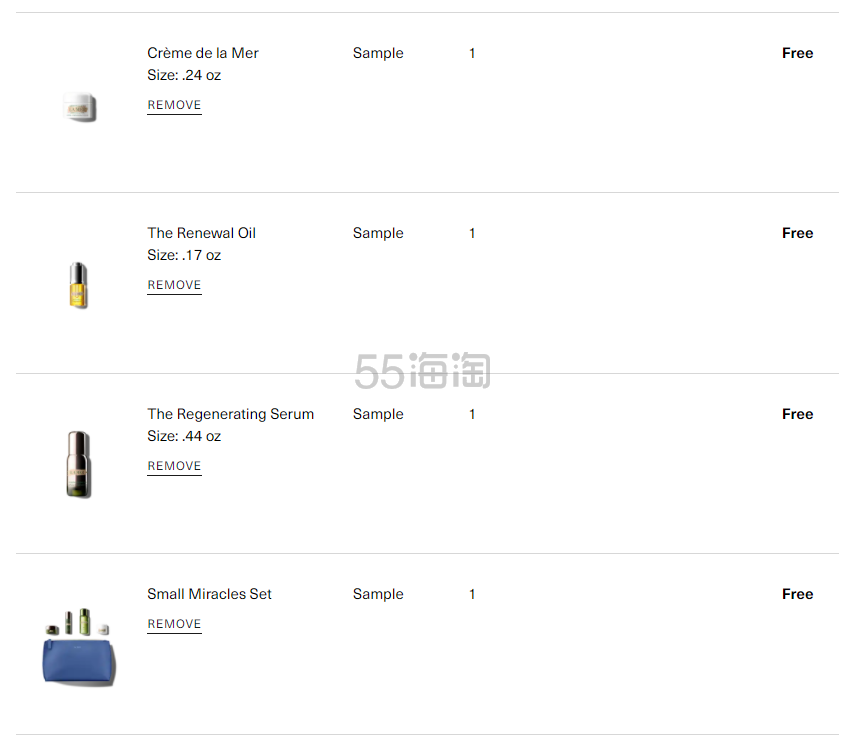Select the Free price for Small Miracles Set
The image size is (845, 742).
coord(798,594)
